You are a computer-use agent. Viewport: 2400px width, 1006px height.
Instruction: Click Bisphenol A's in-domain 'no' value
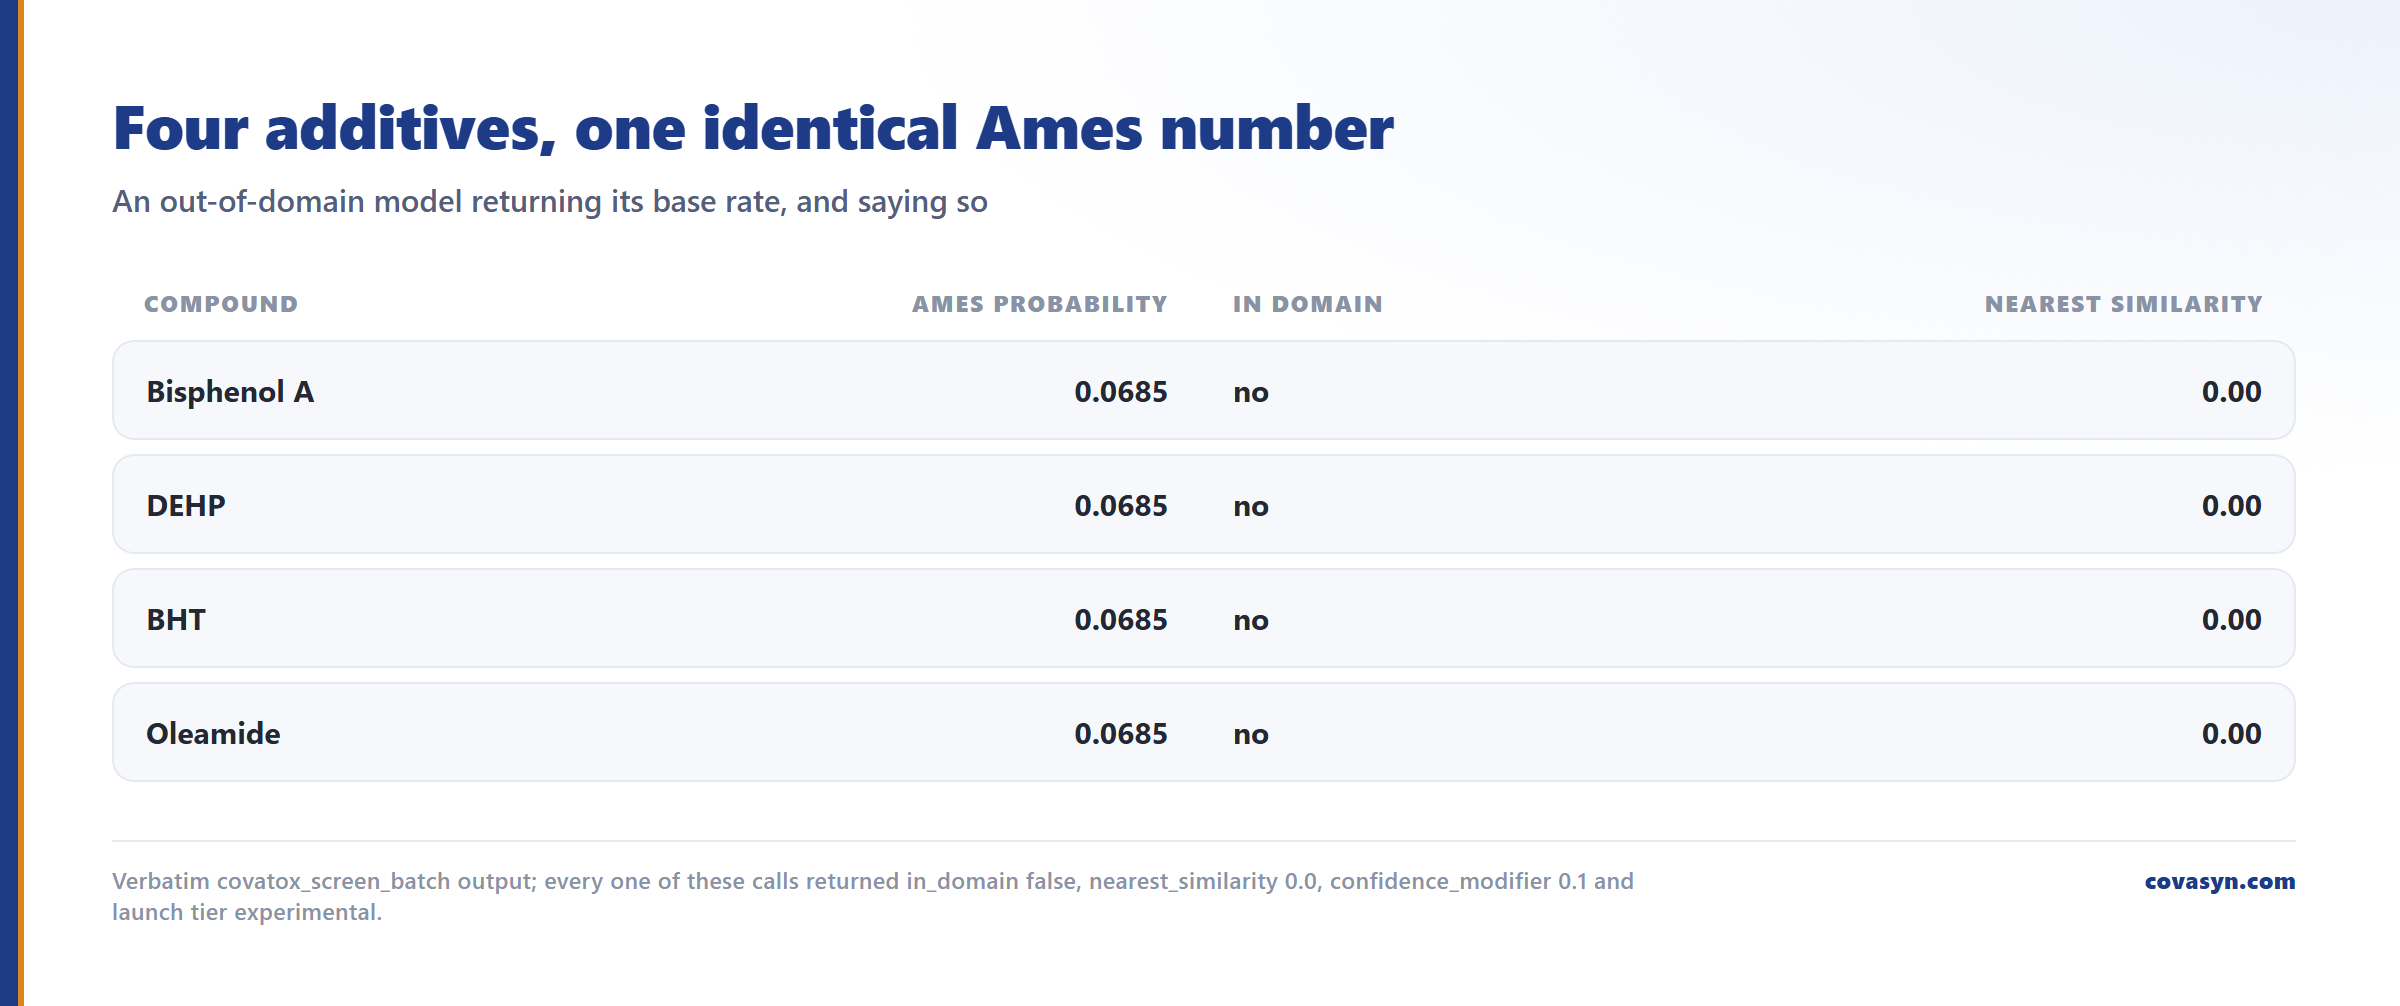1251,392
